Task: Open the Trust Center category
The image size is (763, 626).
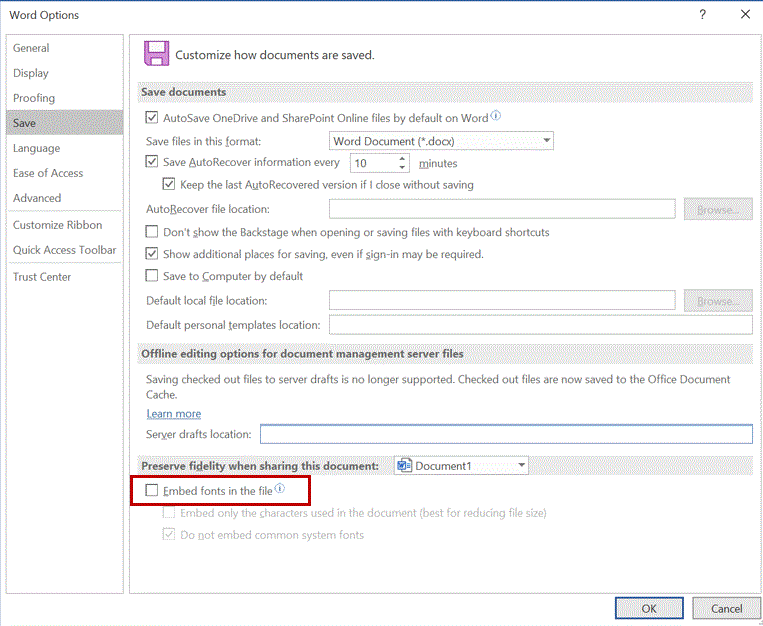Action: coord(42,277)
